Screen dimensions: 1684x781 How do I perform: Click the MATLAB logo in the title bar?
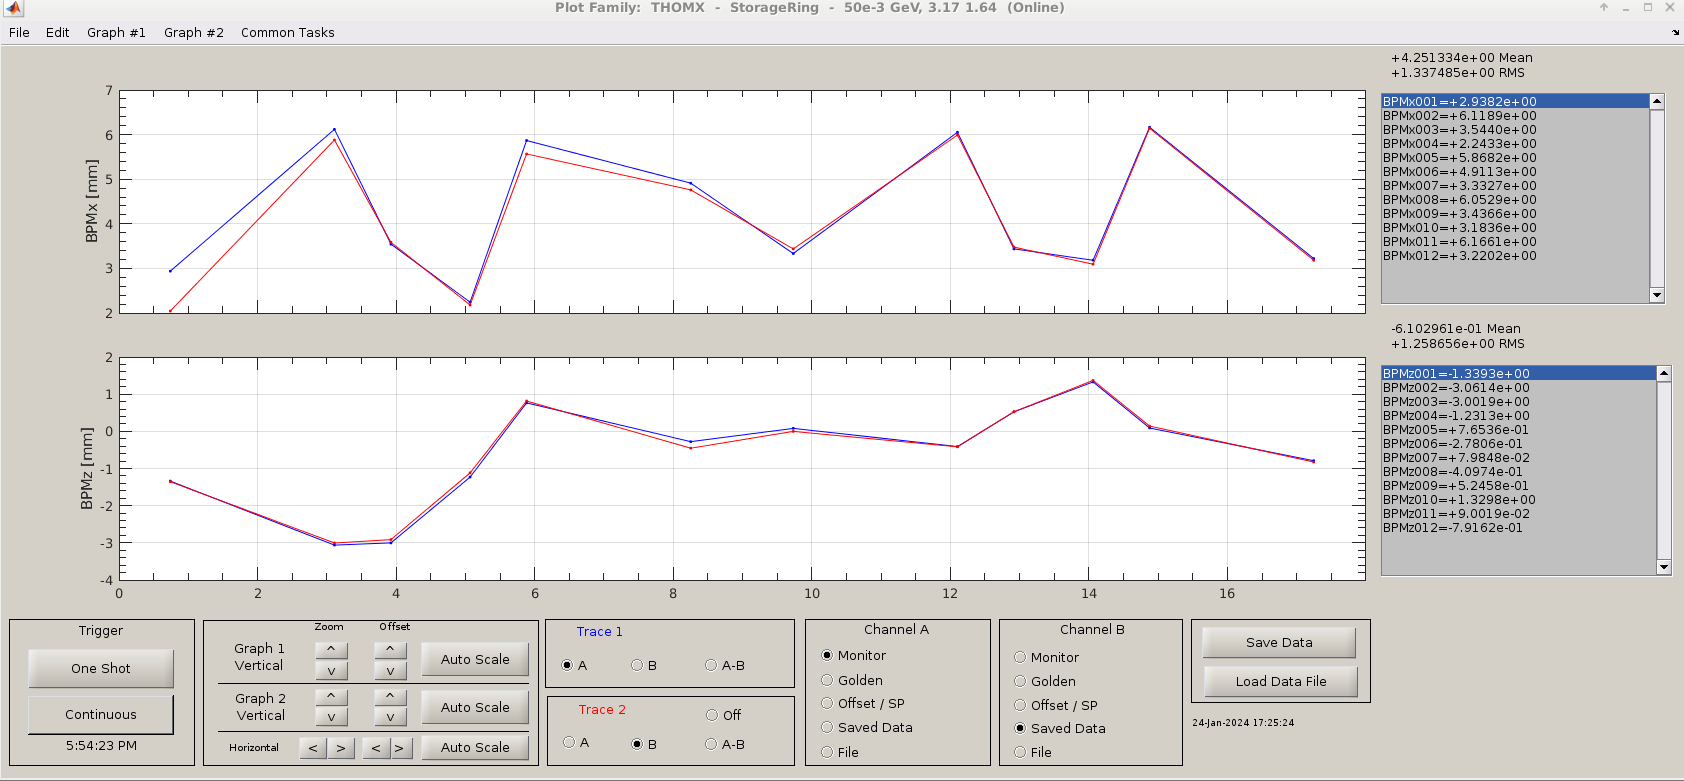click(13, 8)
